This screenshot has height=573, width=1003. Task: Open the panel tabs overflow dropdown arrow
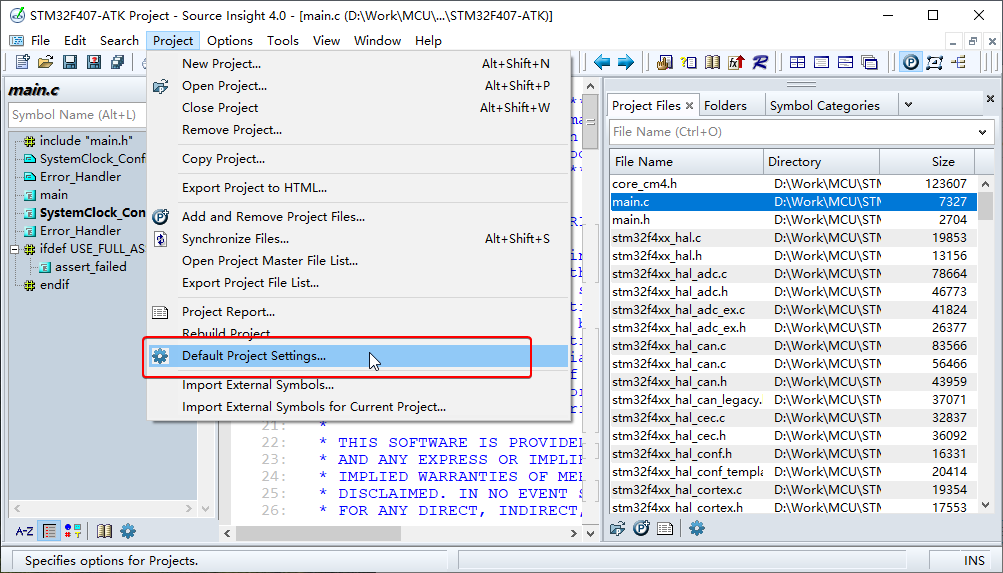coord(908,105)
